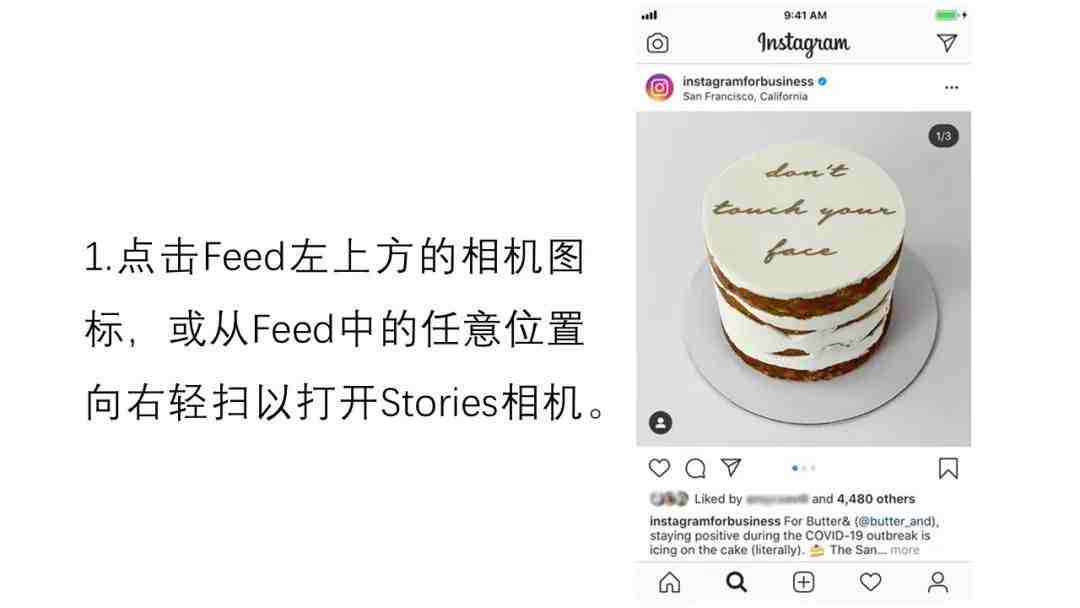Open @butter_and mention link
Viewport: 1080px width, 608px height.
(895, 521)
